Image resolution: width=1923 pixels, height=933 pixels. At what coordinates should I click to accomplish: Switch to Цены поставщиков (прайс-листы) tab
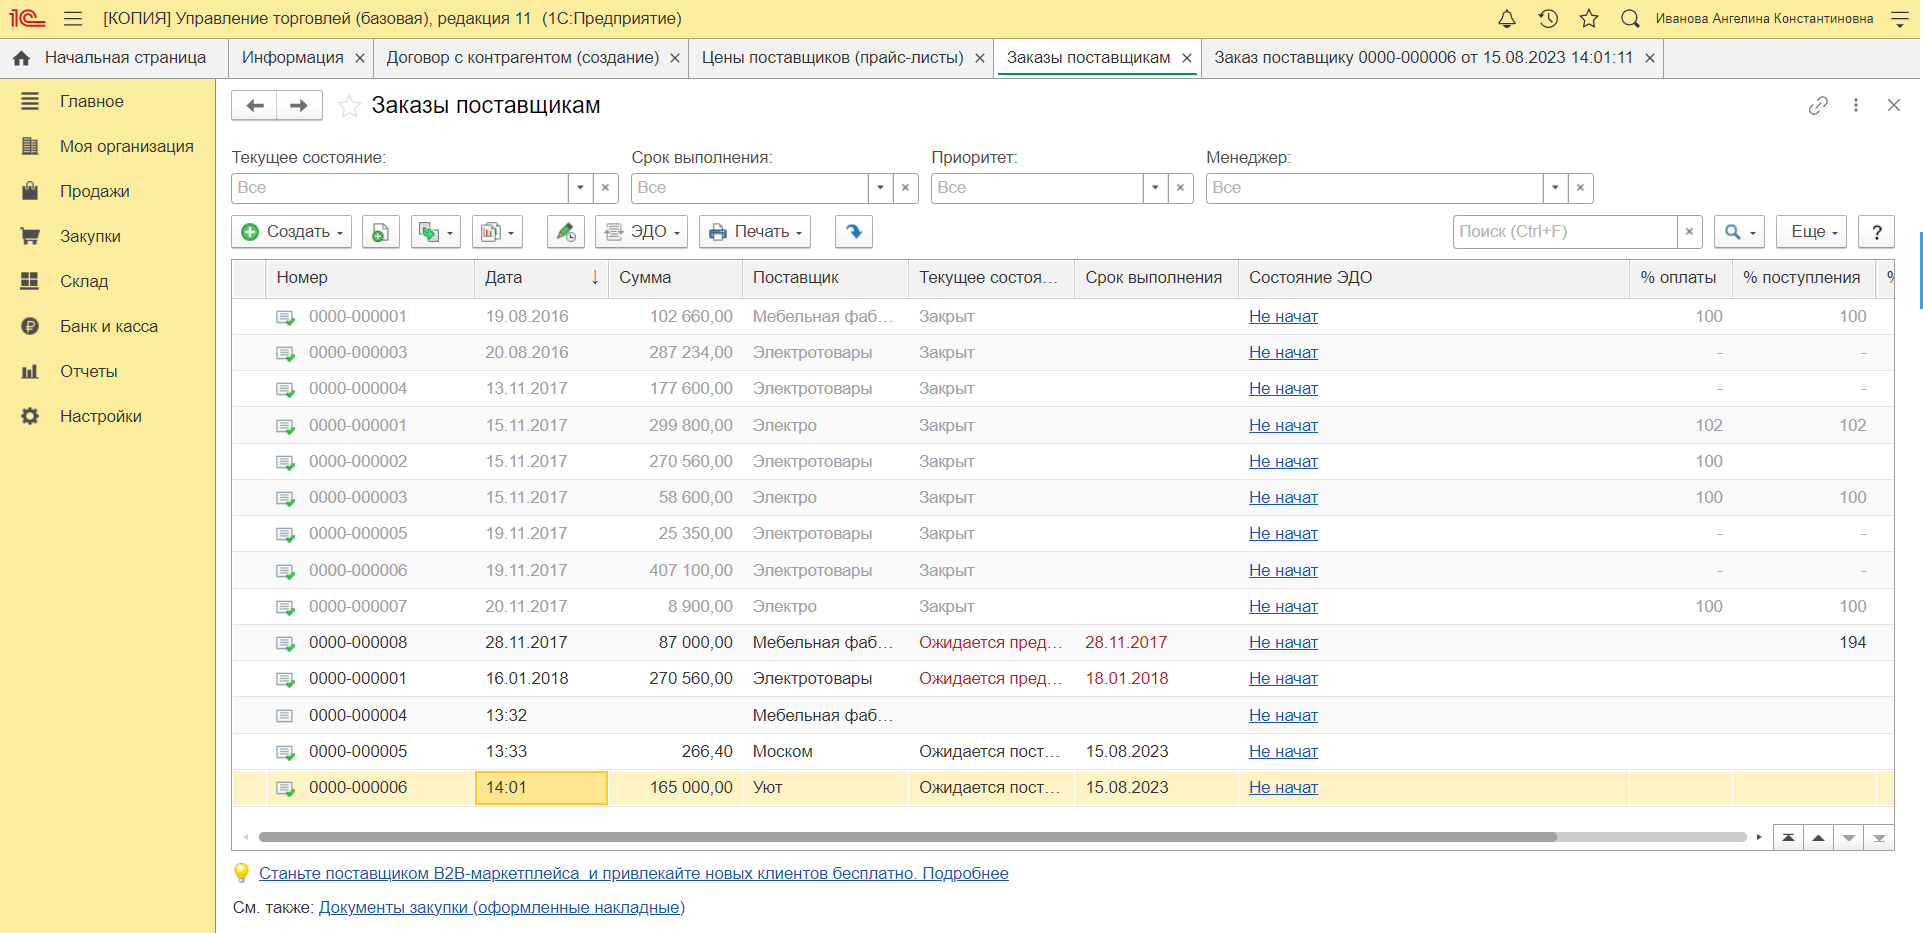coord(832,58)
